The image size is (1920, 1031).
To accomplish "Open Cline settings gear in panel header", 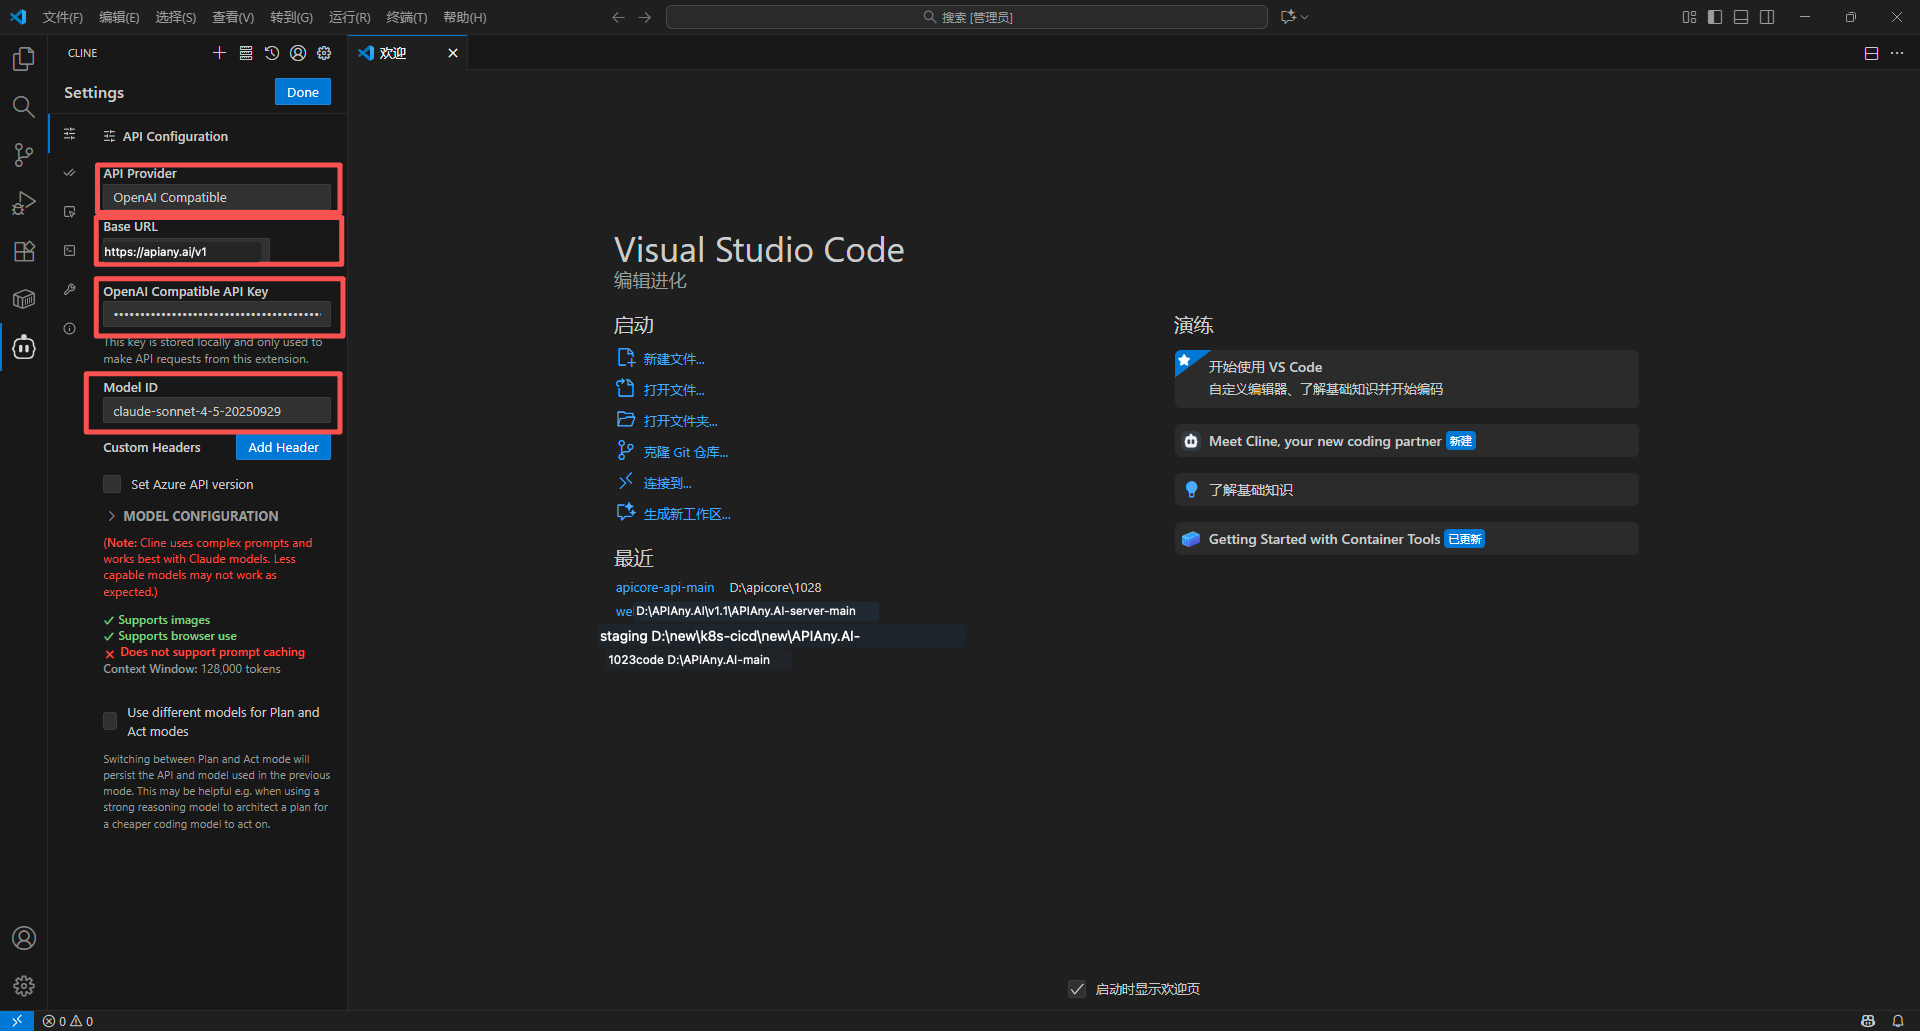I will click(324, 53).
